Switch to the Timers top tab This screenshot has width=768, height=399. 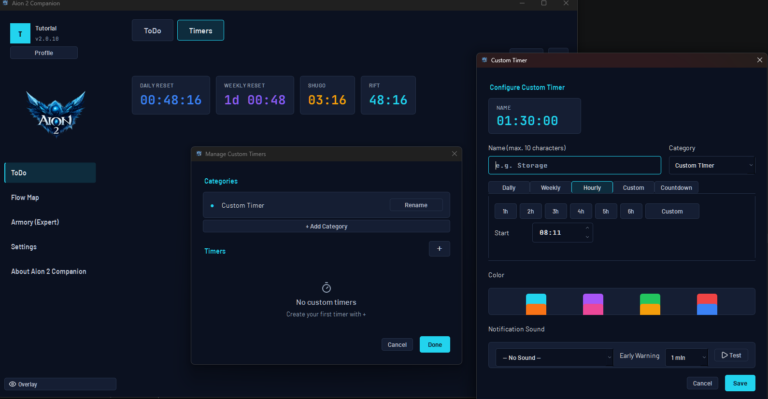pos(200,30)
